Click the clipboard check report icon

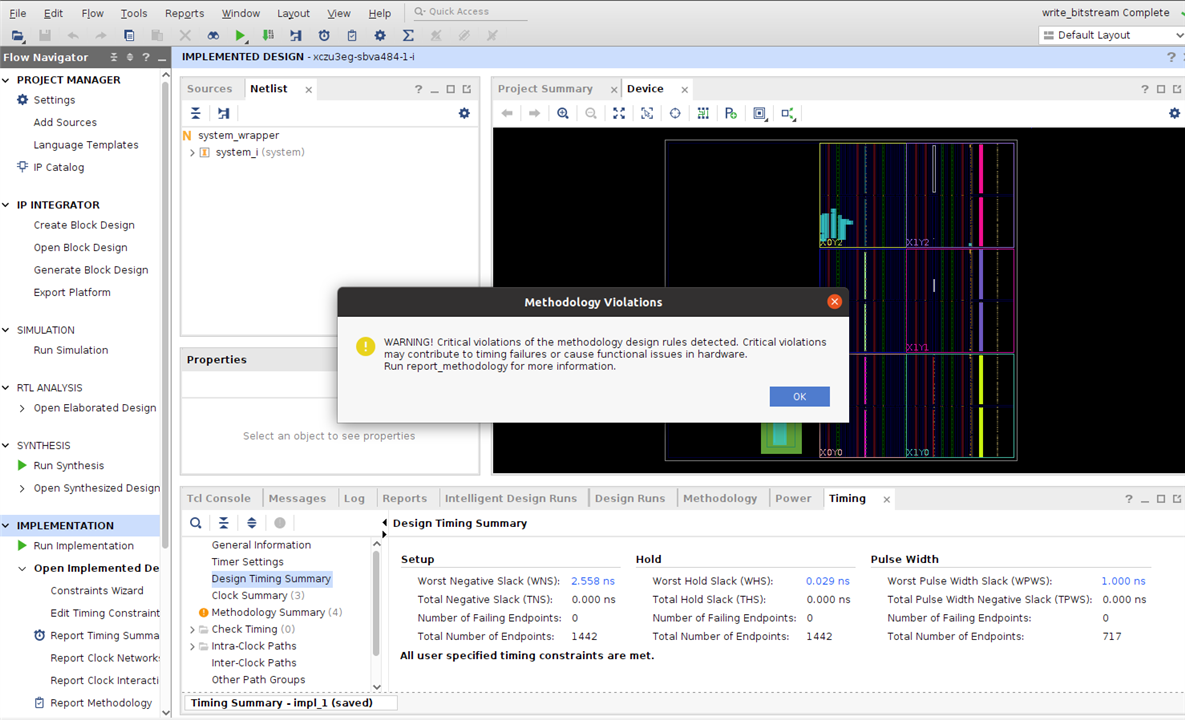[352, 36]
